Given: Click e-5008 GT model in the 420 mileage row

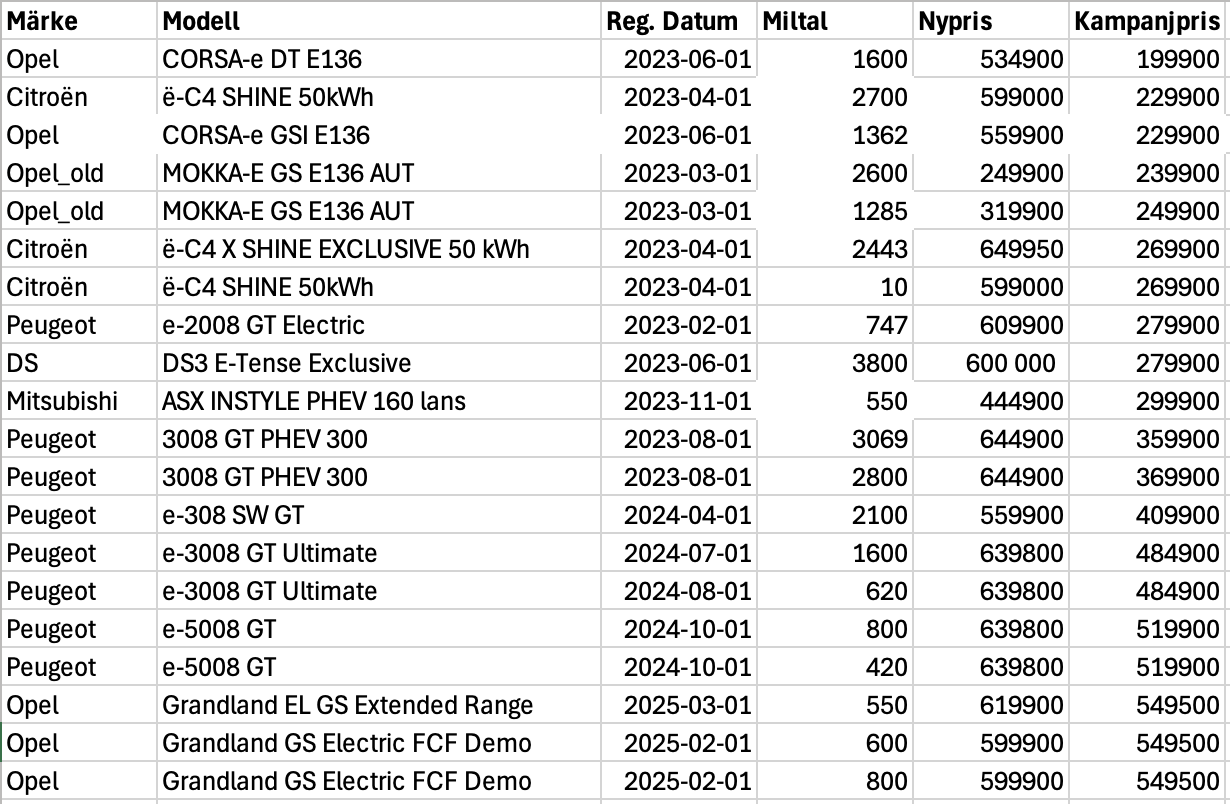Looking at the screenshot, I should tap(379, 667).
